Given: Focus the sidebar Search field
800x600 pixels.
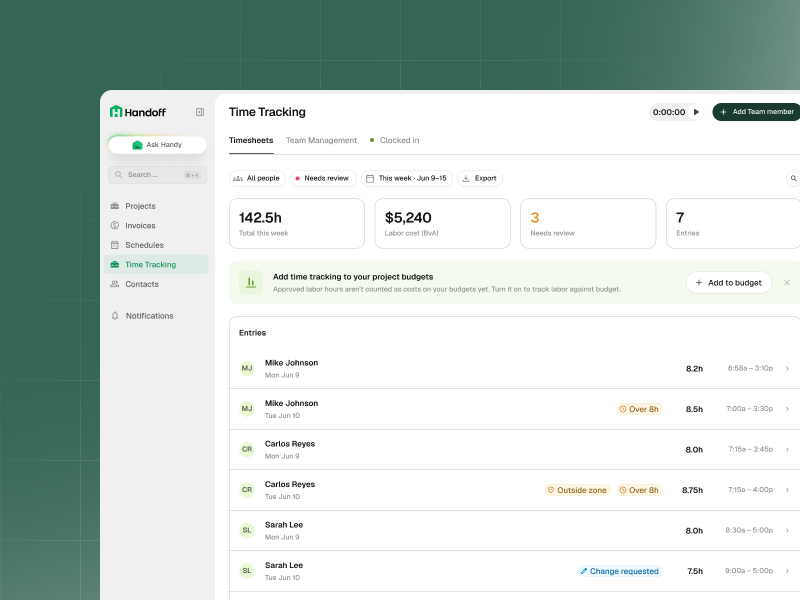Looking at the screenshot, I should coord(157,175).
